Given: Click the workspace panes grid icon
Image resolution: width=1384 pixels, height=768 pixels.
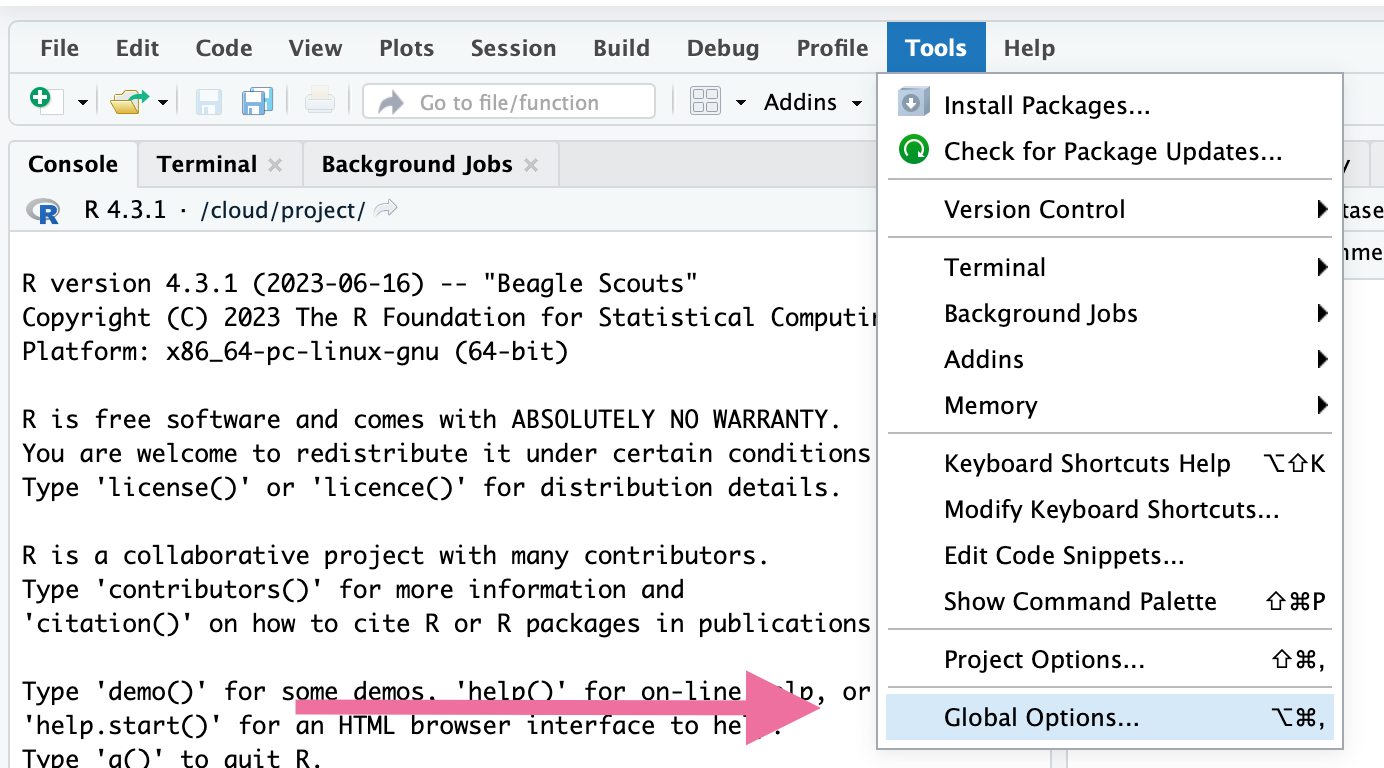Looking at the screenshot, I should (706, 102).
